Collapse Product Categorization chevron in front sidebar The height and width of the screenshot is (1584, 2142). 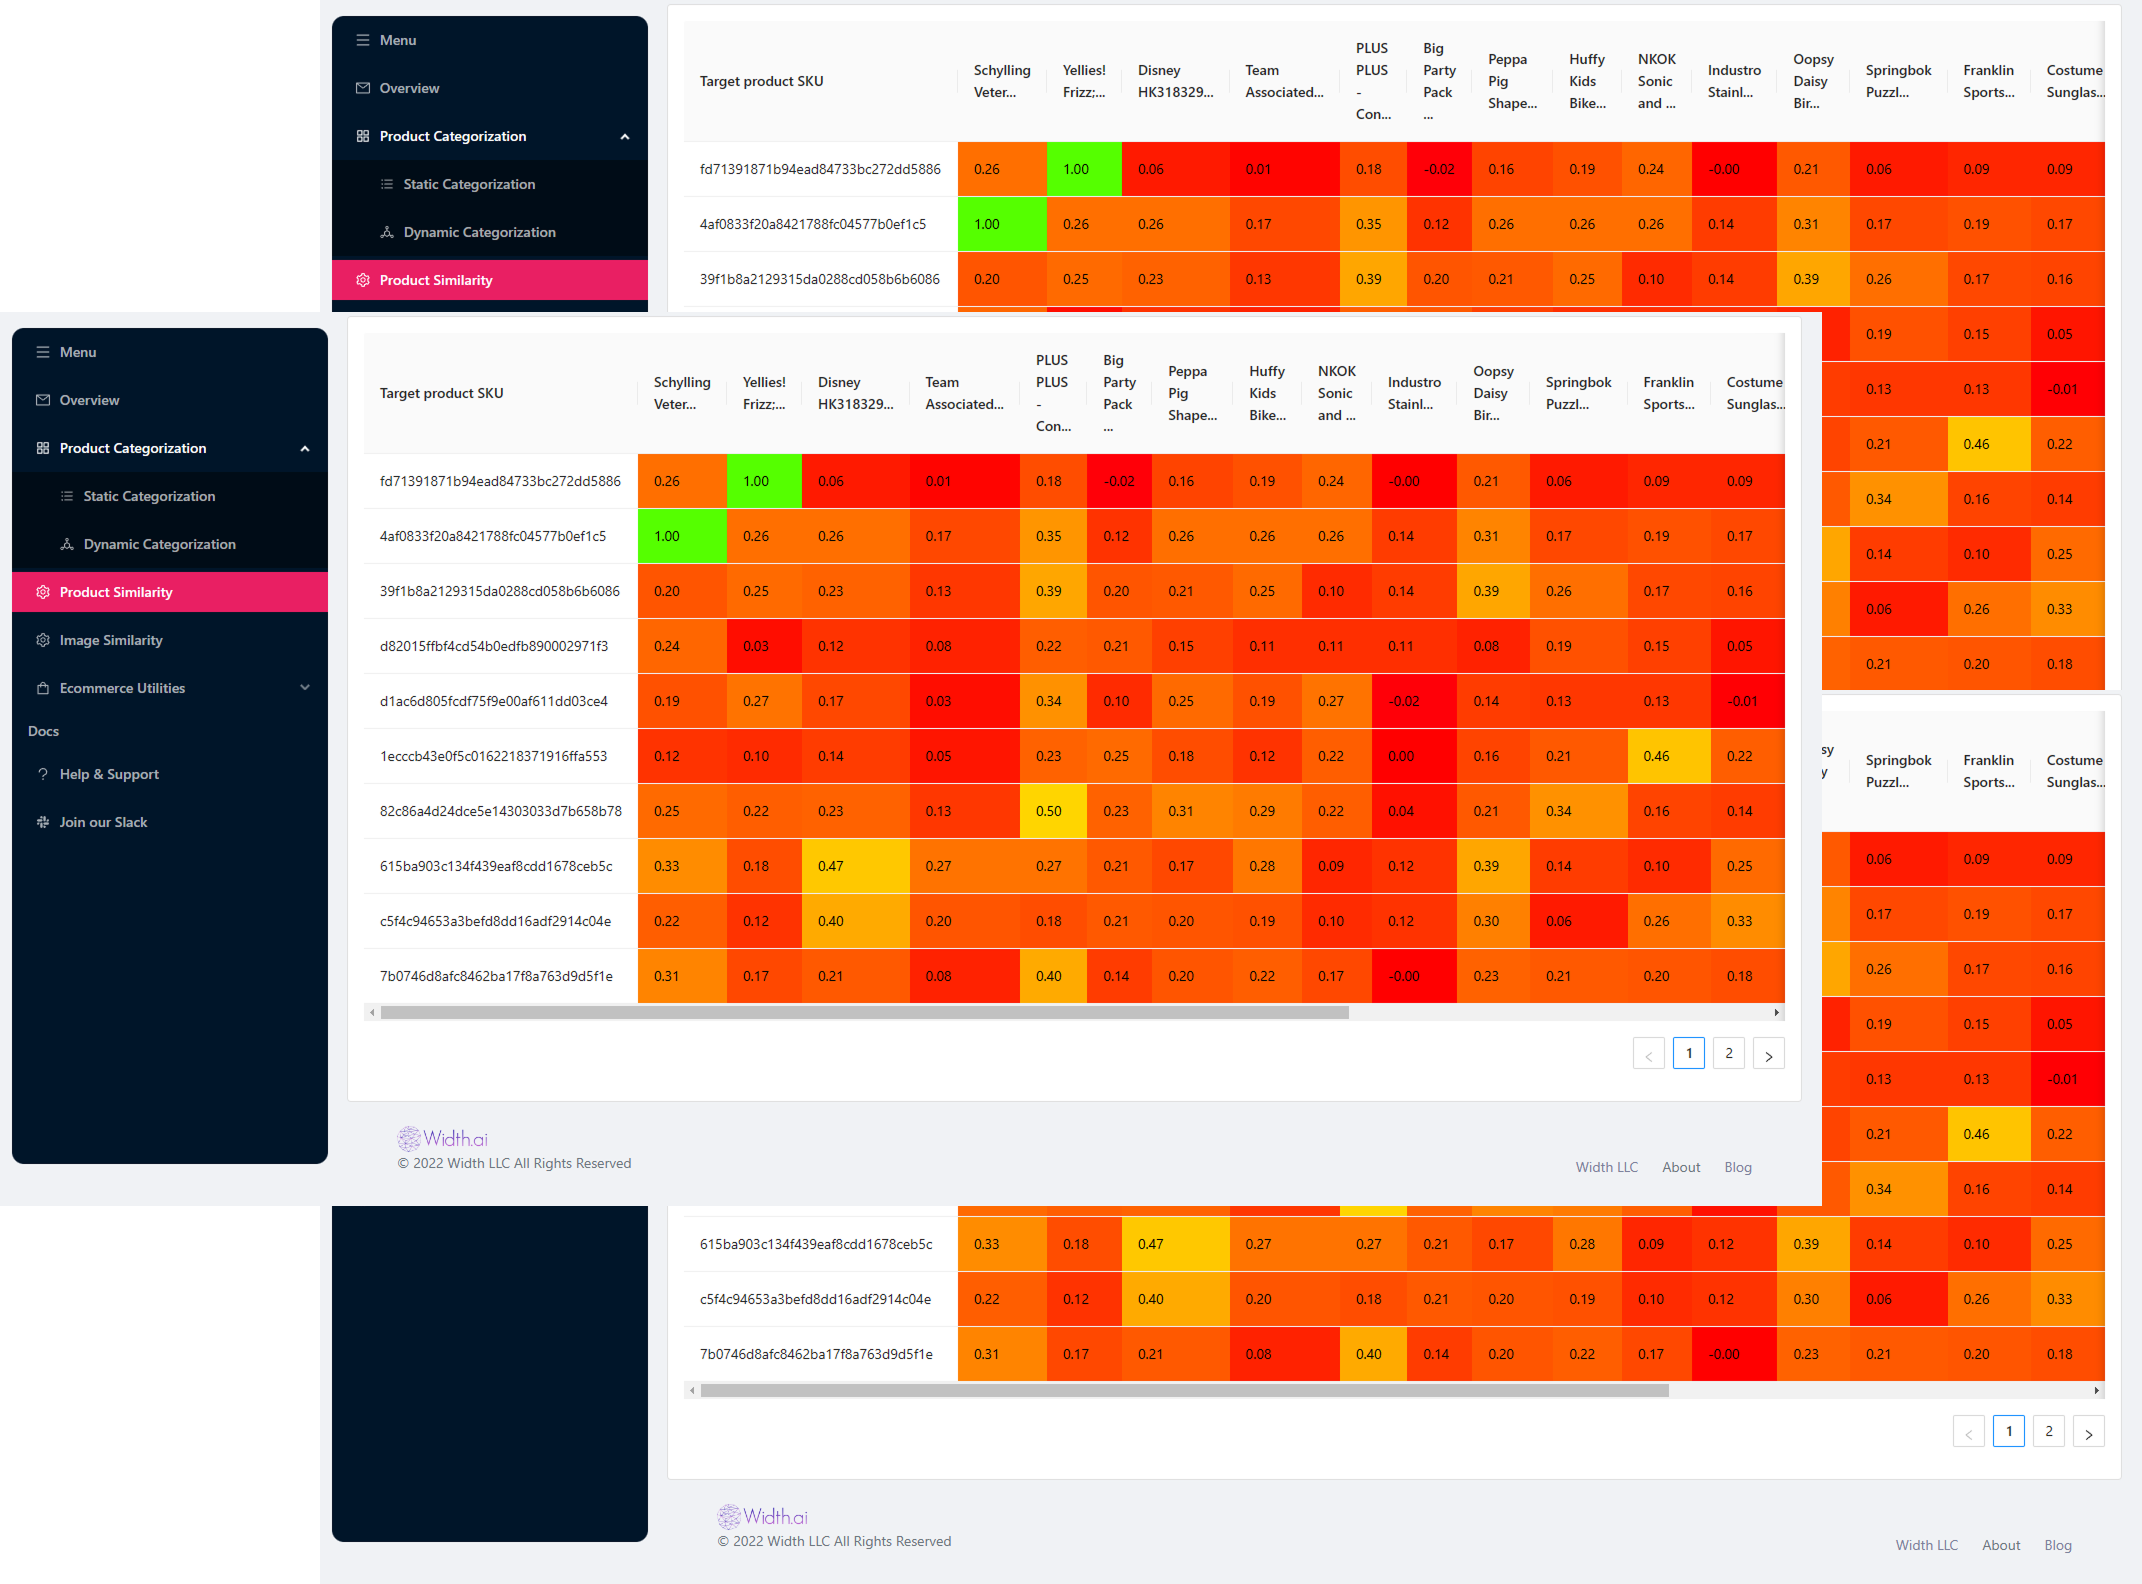[305, 448]
